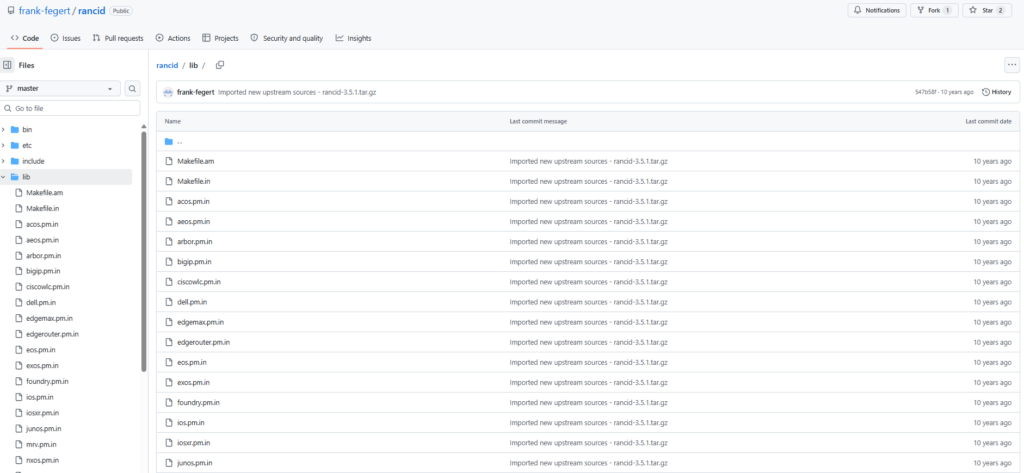Open the commit History

click(x=997, y=92)
